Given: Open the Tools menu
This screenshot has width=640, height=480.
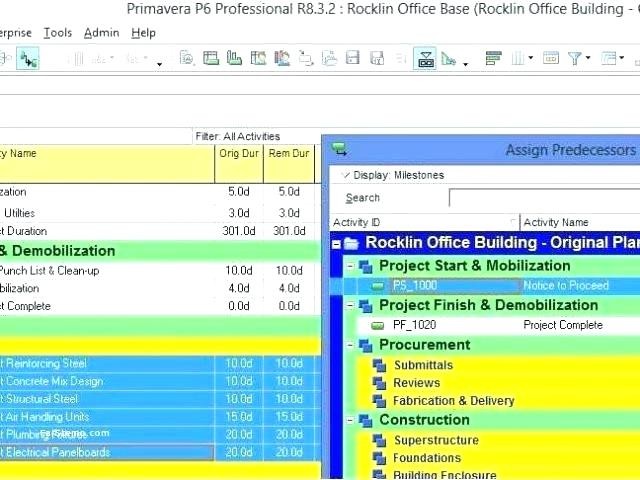Looking at the screenshot, I should [x=58, y=33].
